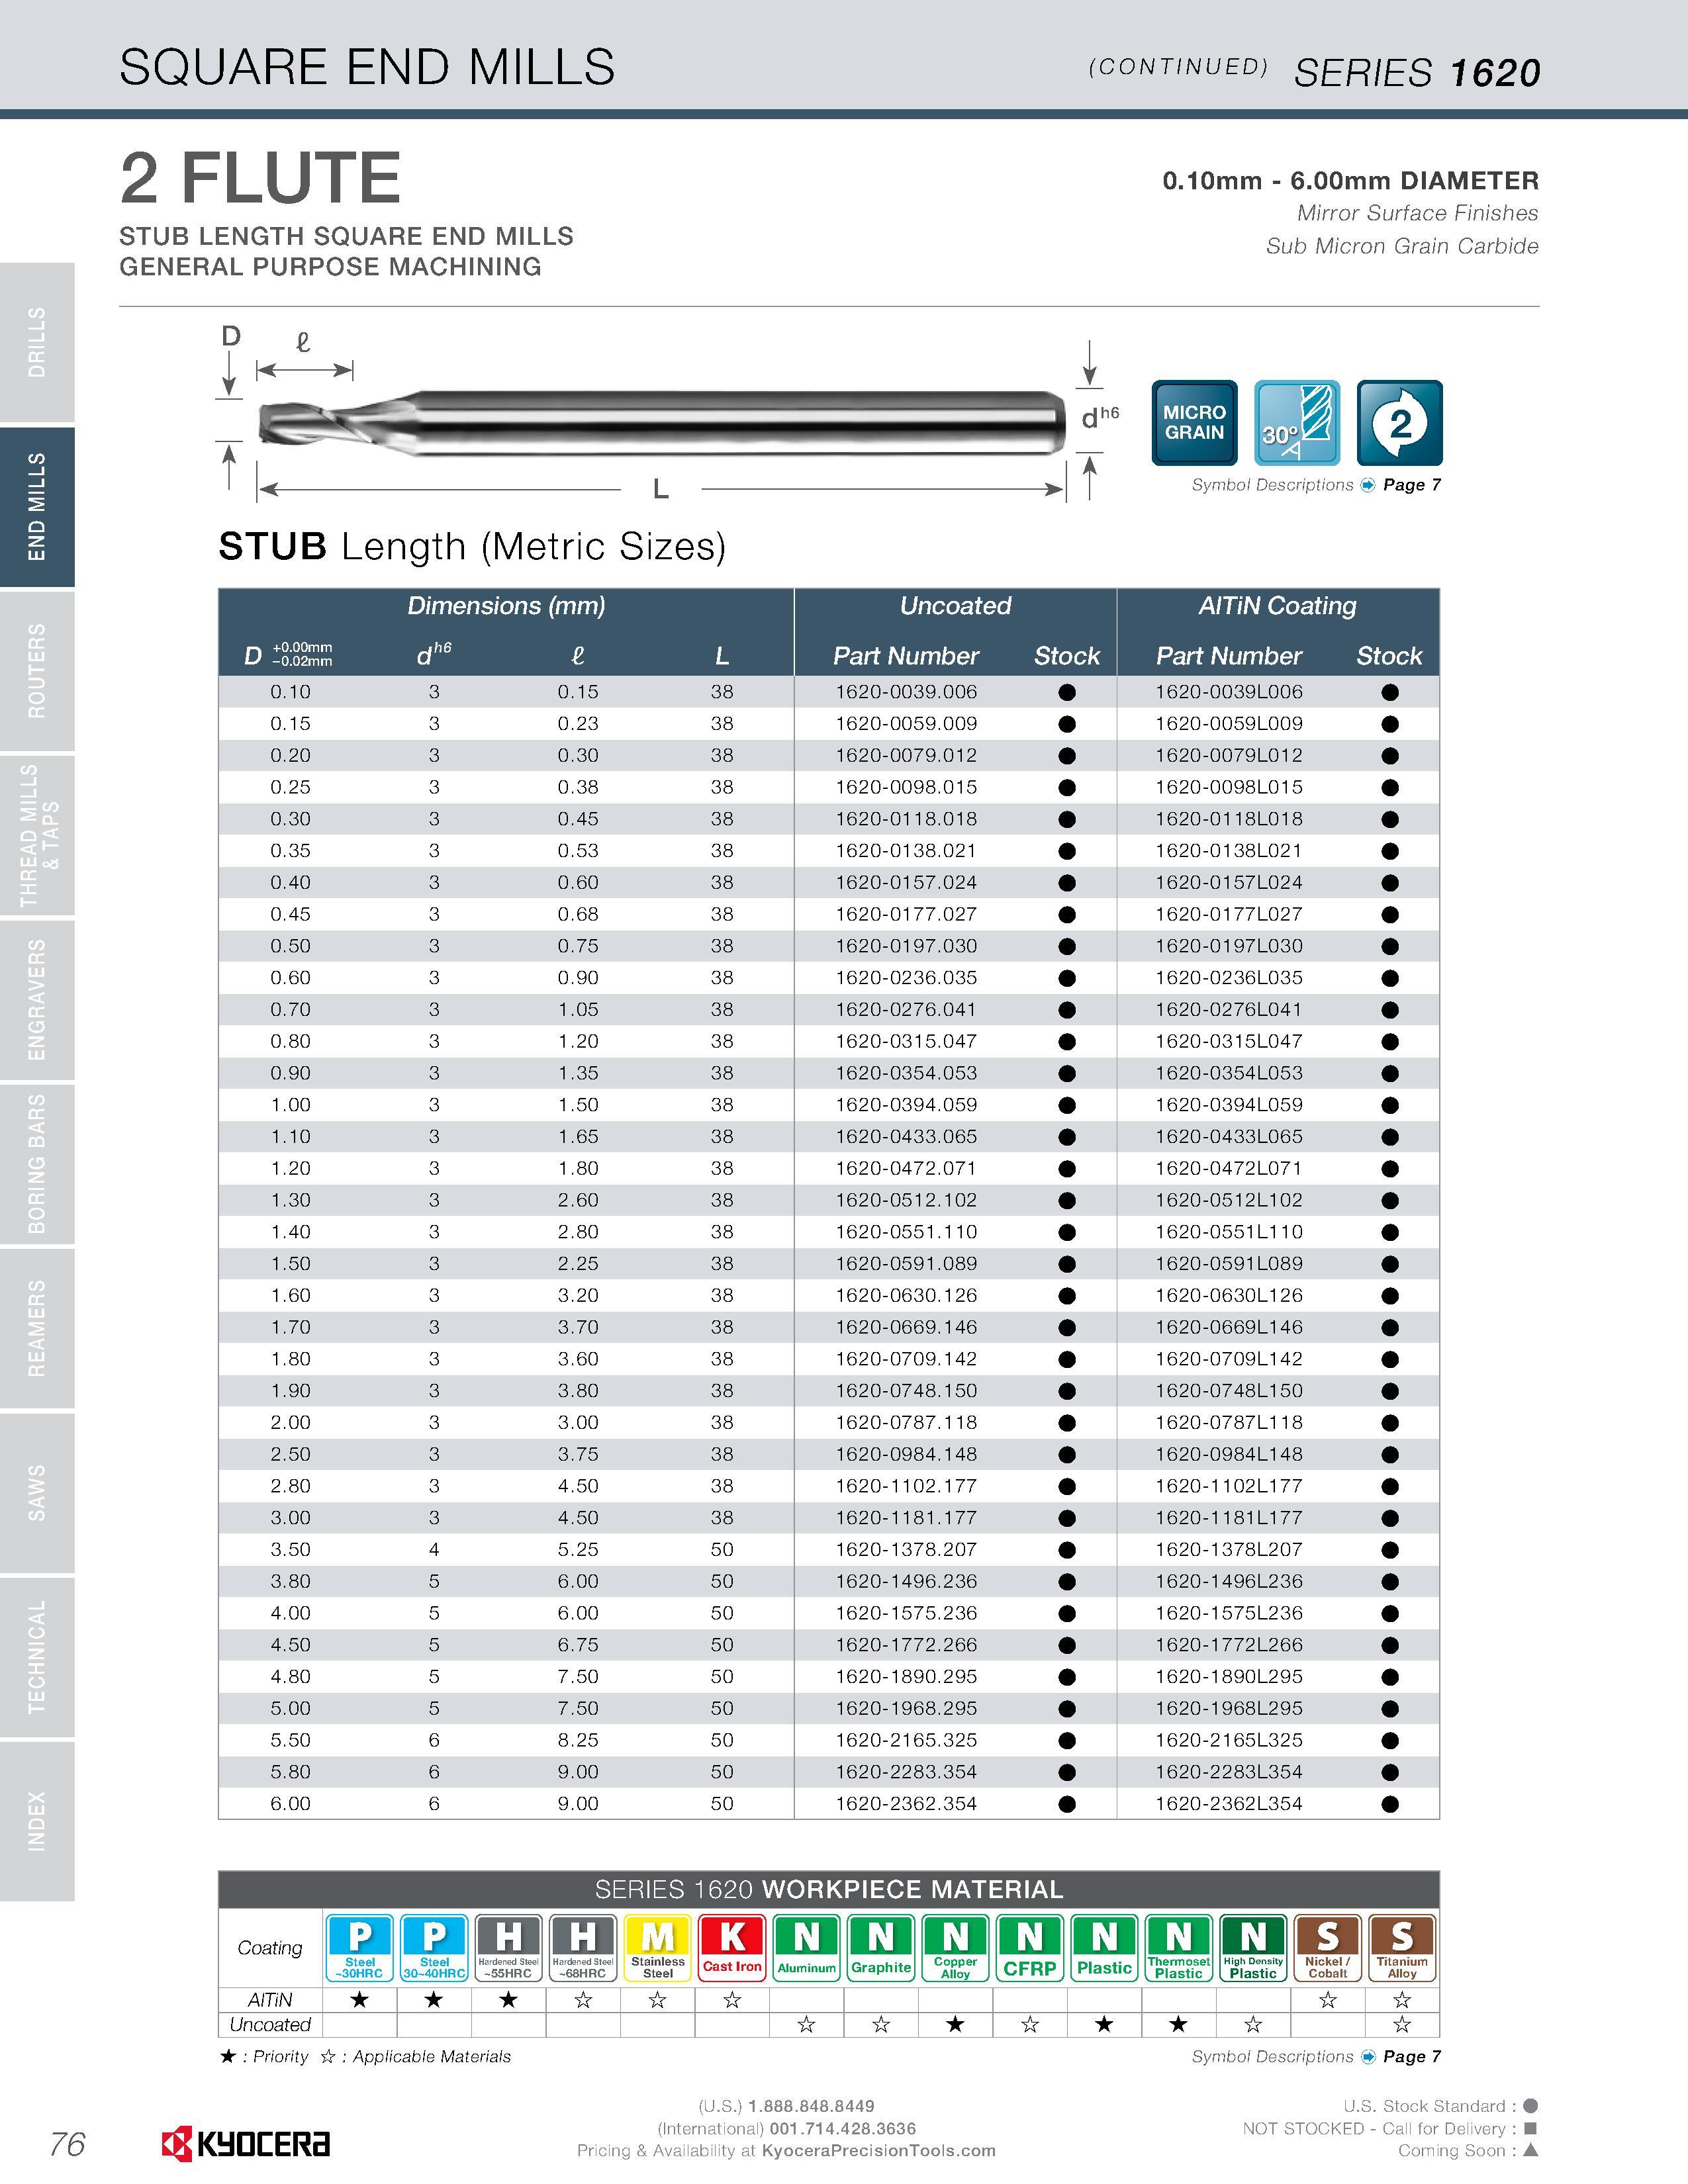Select part number 1620-1181.177
1688x2184 pixels.
click(x=906, y=1518)
